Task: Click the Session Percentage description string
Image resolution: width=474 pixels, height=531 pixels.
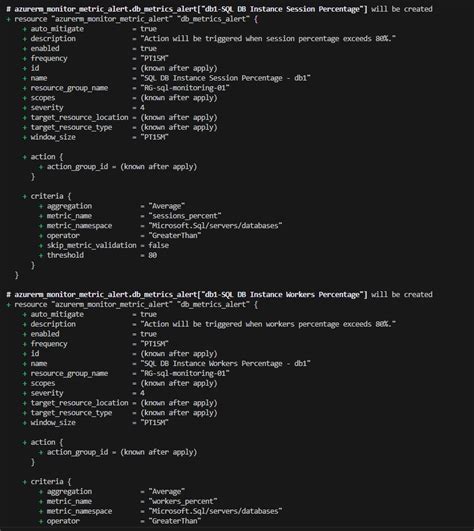Action: click(268, 39)
